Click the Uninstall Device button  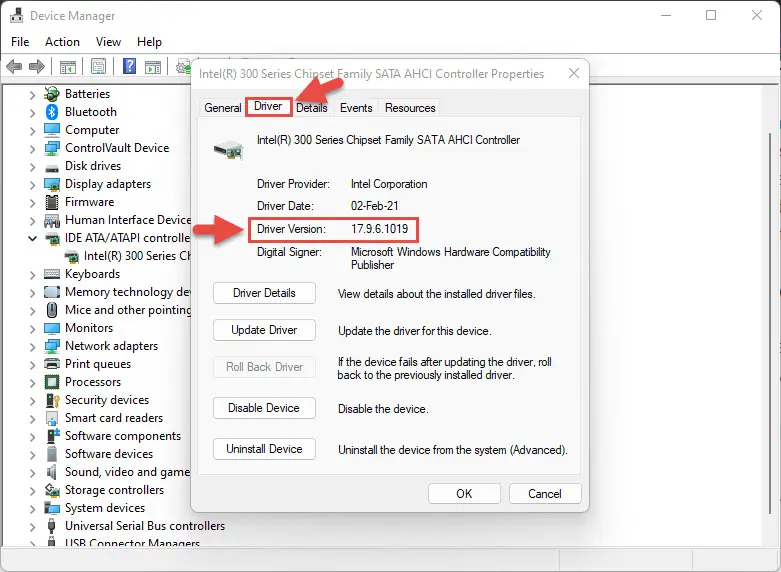coord(264,449)
